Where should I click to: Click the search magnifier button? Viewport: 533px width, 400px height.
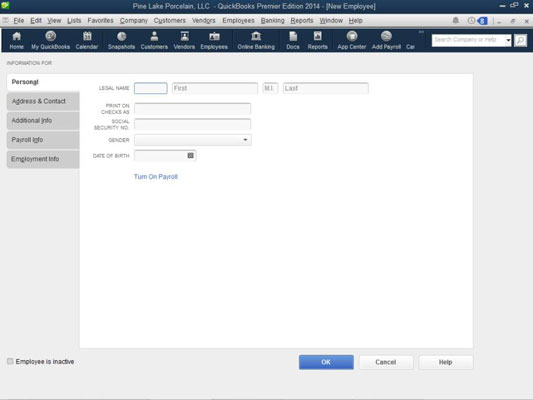520,40
